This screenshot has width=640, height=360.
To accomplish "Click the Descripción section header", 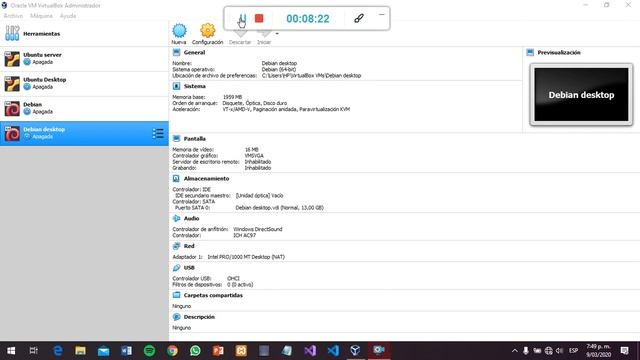I will tap(199, 317).
